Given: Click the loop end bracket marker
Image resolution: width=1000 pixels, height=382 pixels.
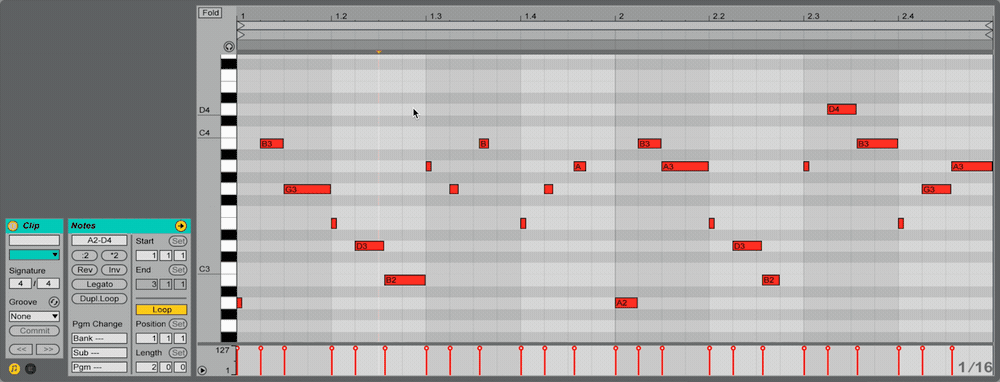Looking at the screenshot, I should pyautogui.click(x=989, y=26).
